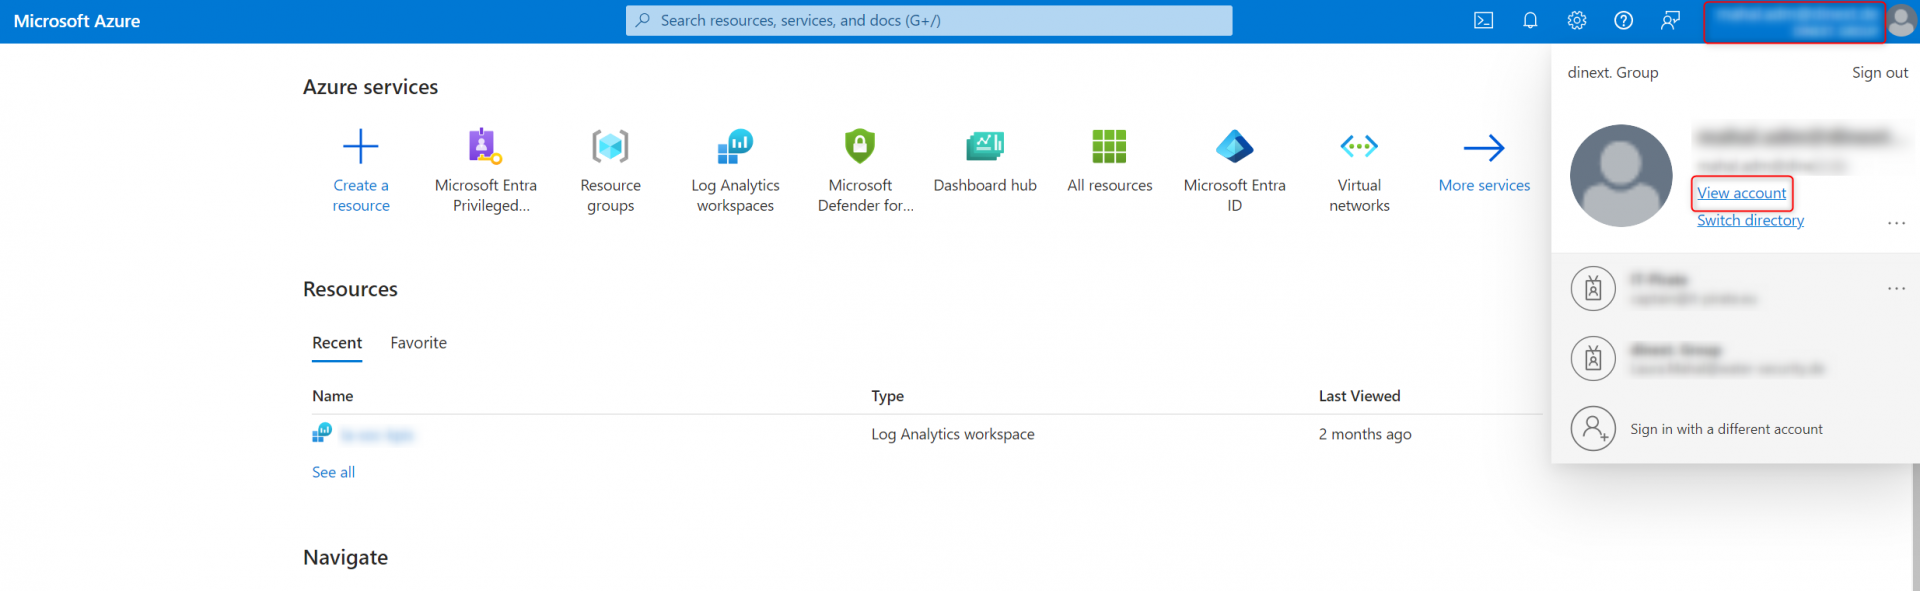The width and height of the screenshot is (1920, 591).
Task: Click the More services link text
Action: [x=1484, y=185]
